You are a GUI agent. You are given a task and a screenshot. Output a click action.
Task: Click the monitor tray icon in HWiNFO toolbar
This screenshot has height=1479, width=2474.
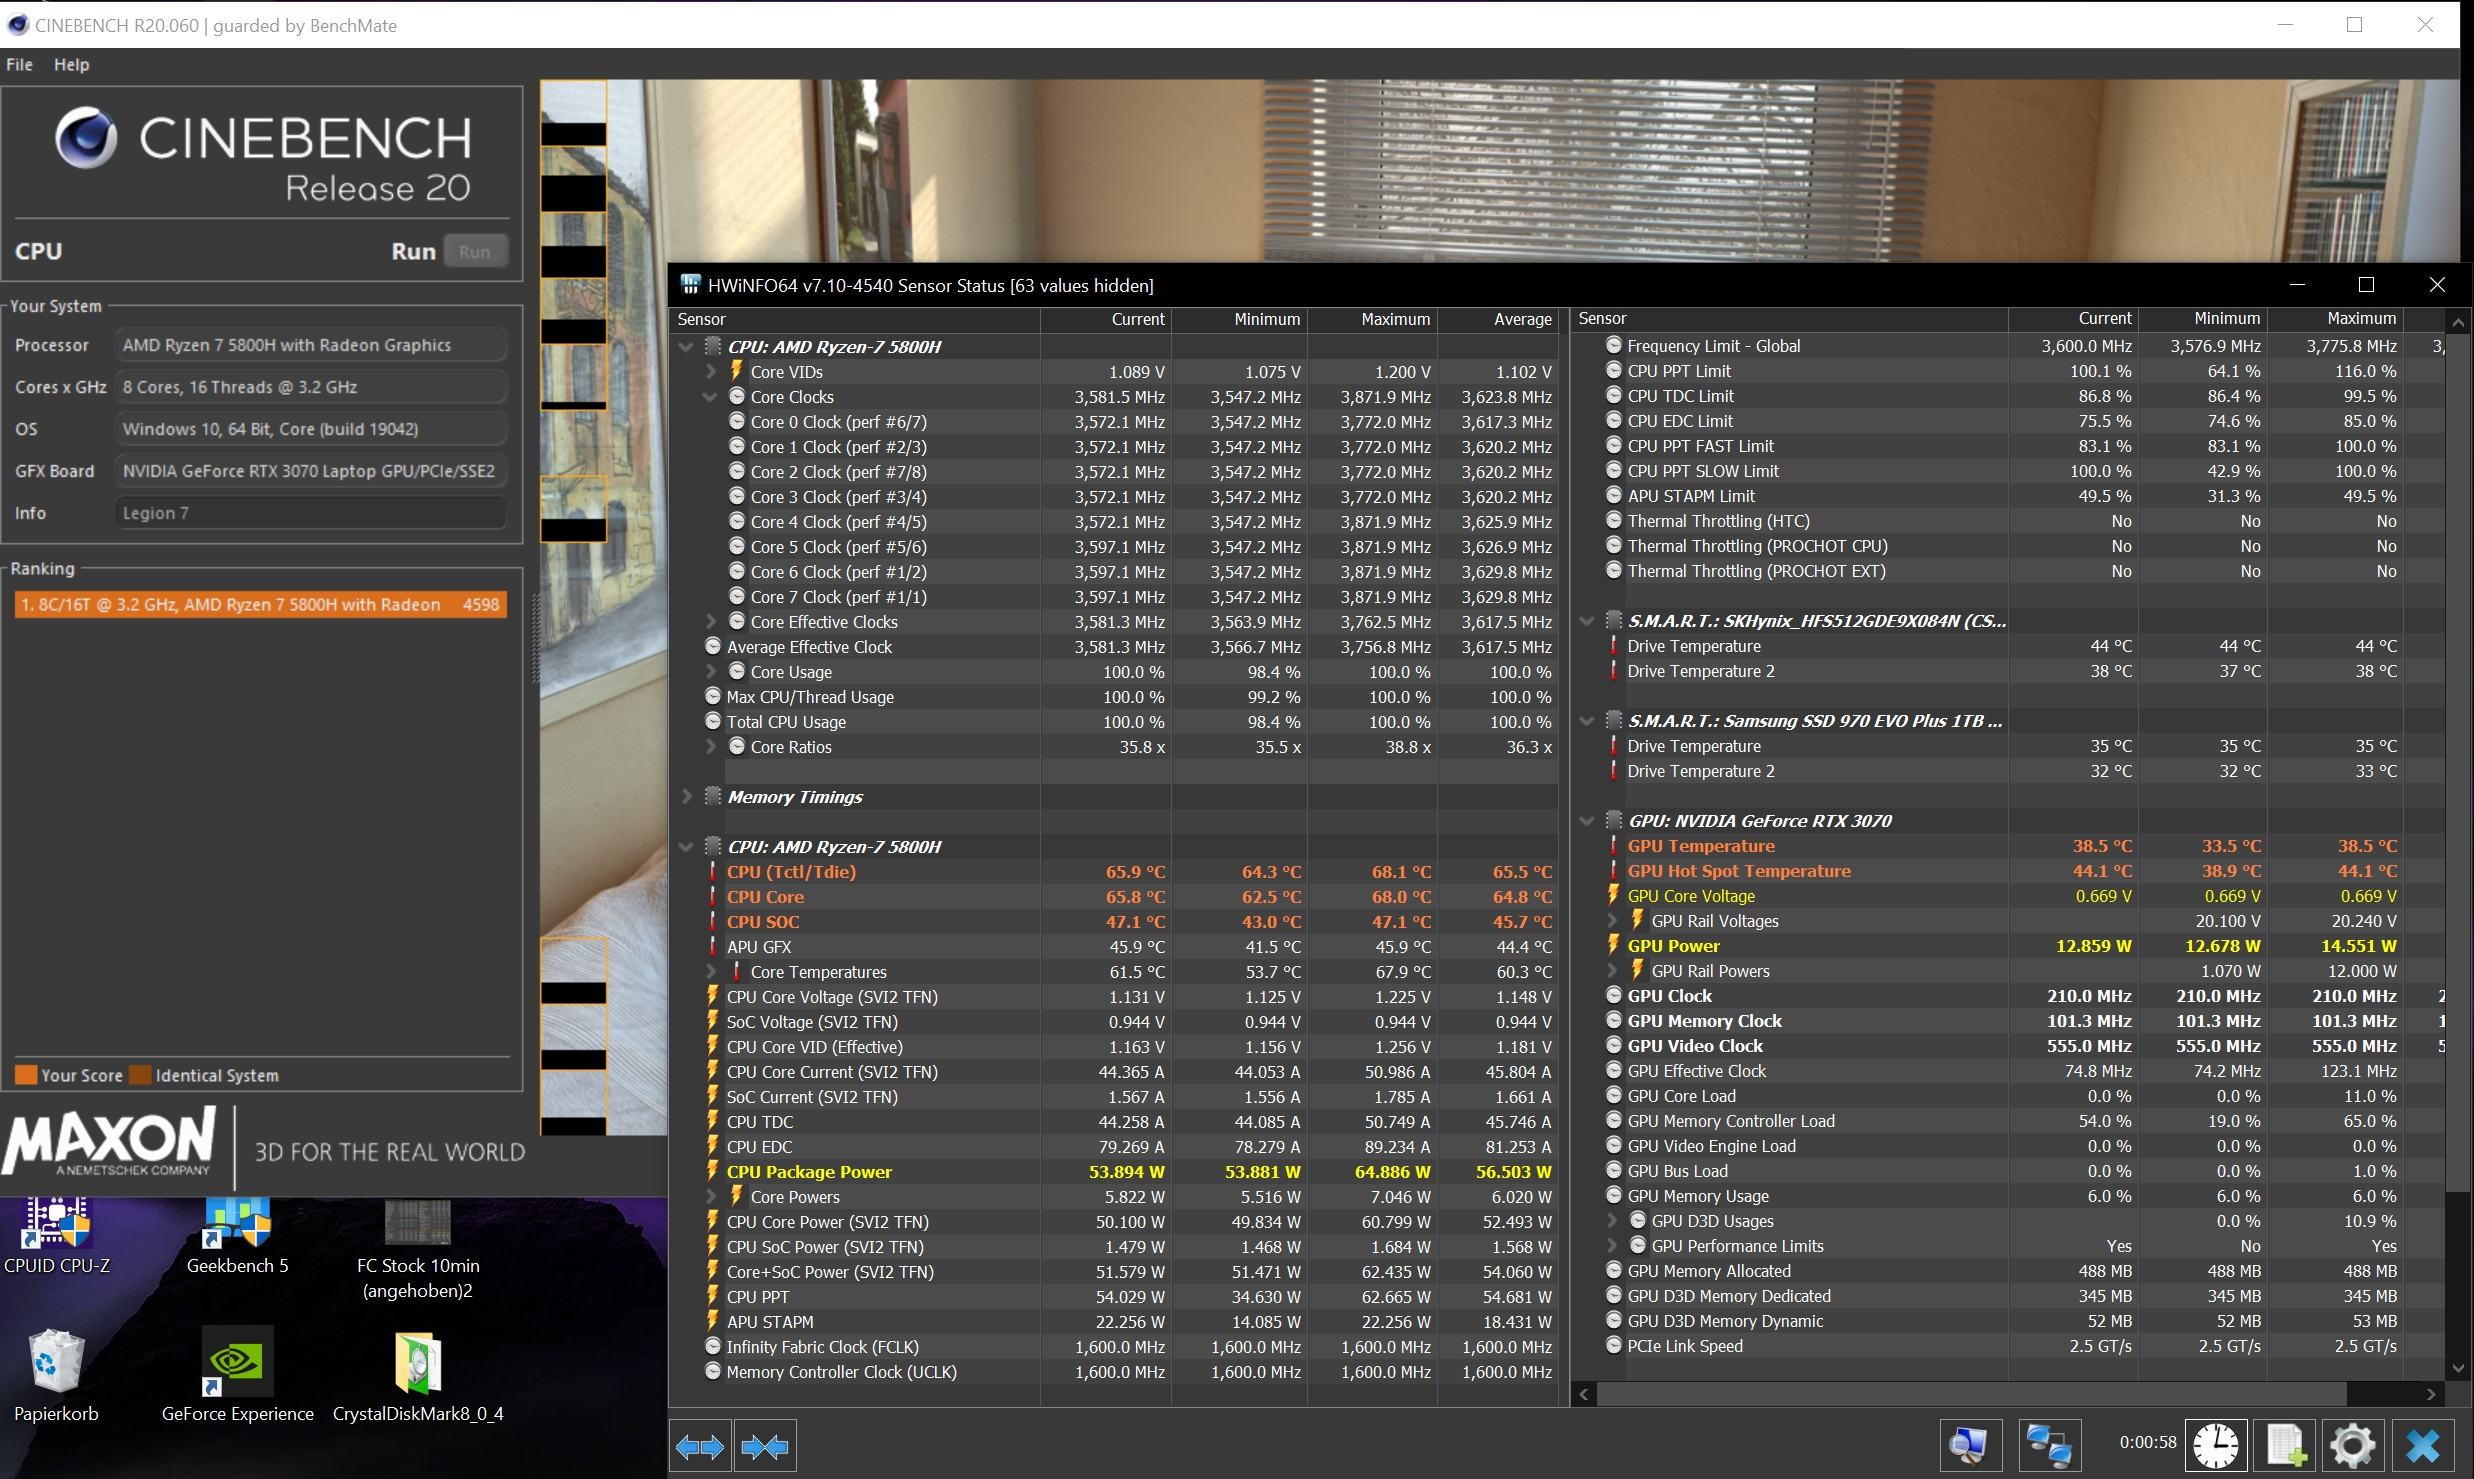(x=1971, y=1446)
